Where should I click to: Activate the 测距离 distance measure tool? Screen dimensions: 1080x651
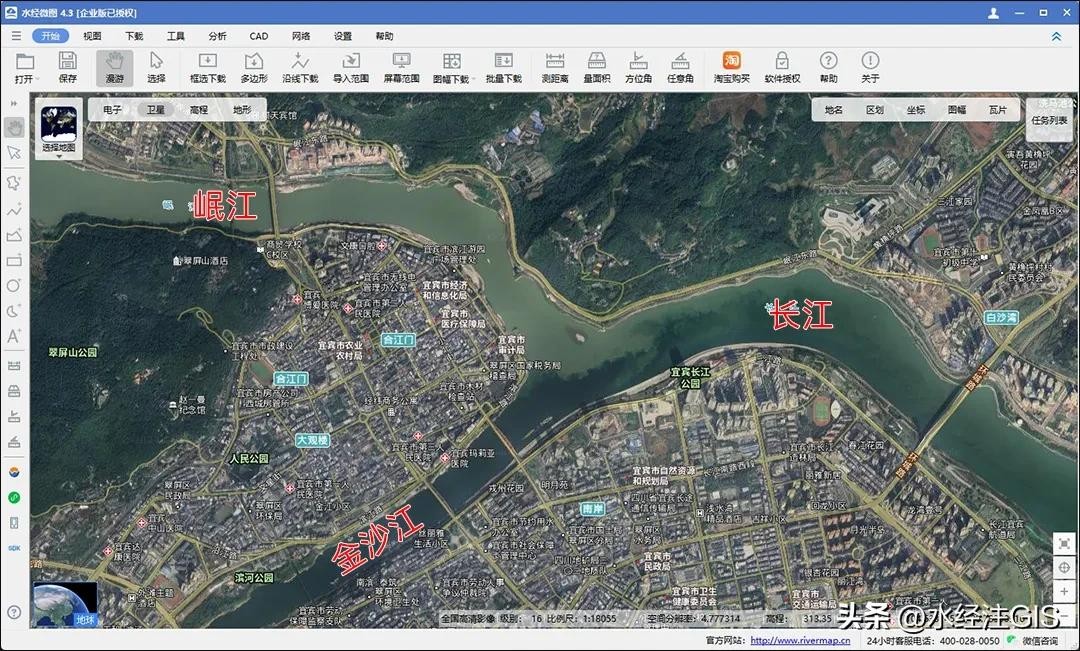555,67
